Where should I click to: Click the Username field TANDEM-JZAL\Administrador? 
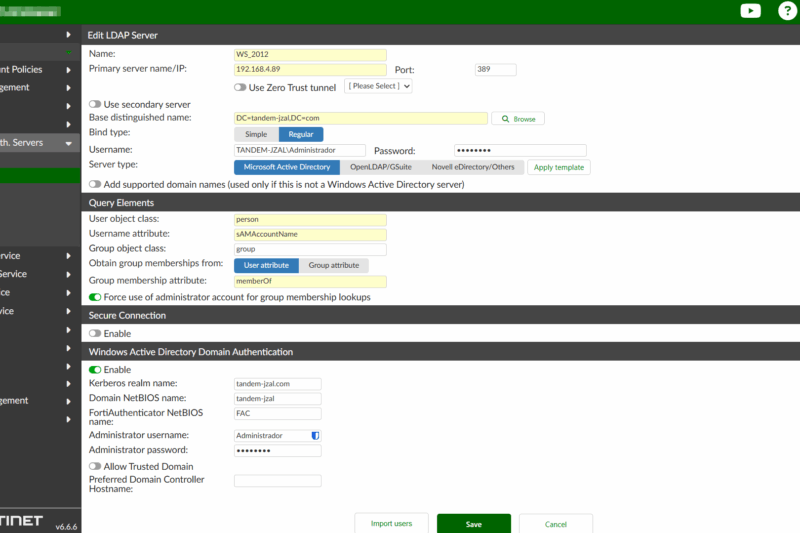click(299, 150)
